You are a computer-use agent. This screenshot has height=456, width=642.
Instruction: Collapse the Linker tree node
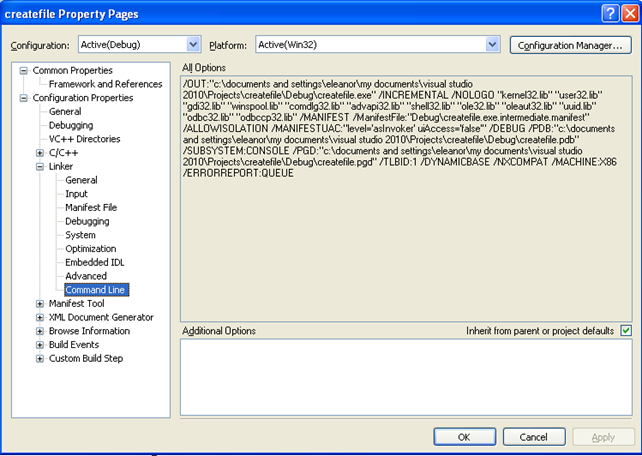pyautogui.click(x=40, y=166)
